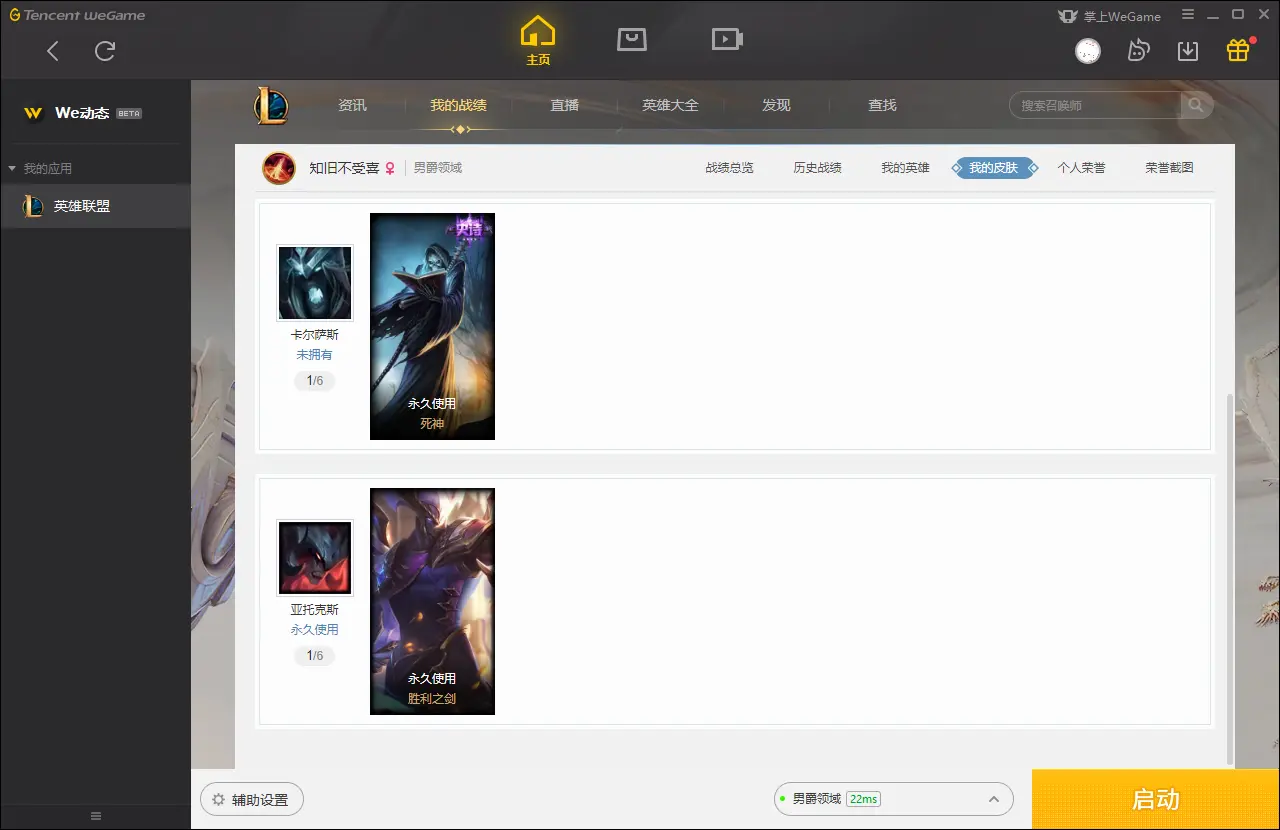The height and width of the screenshot is (830, 1280).
Task: Collapse the 我的应用 section
Action: [40, 168]
